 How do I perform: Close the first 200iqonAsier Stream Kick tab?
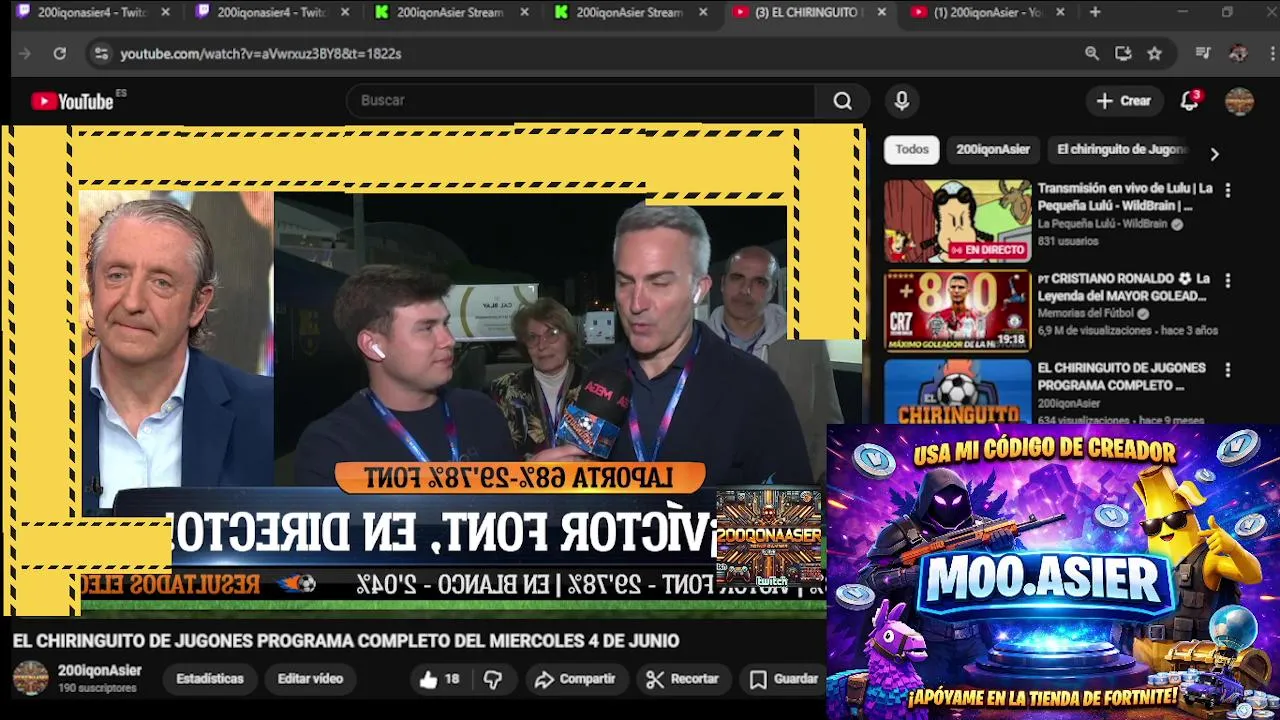pyautogui.click(x=524, y=12)
